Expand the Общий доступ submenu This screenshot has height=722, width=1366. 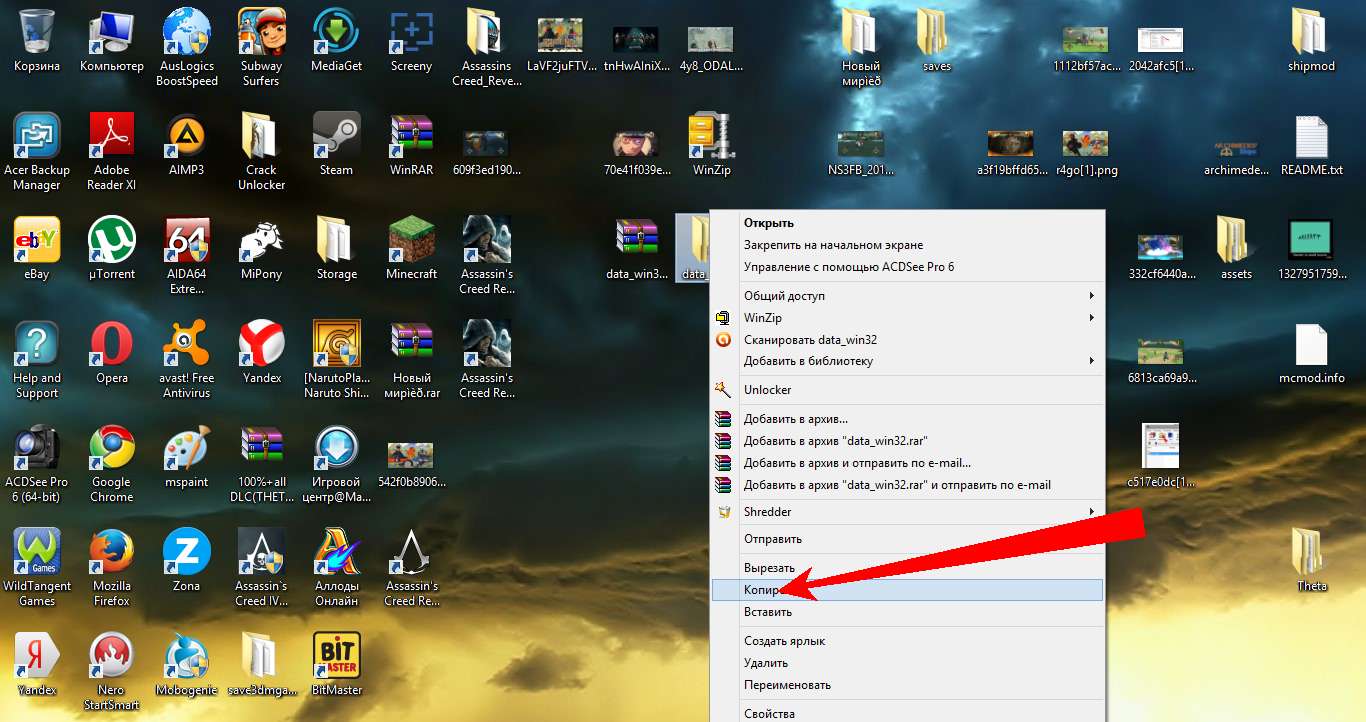(x=907, y=296)
